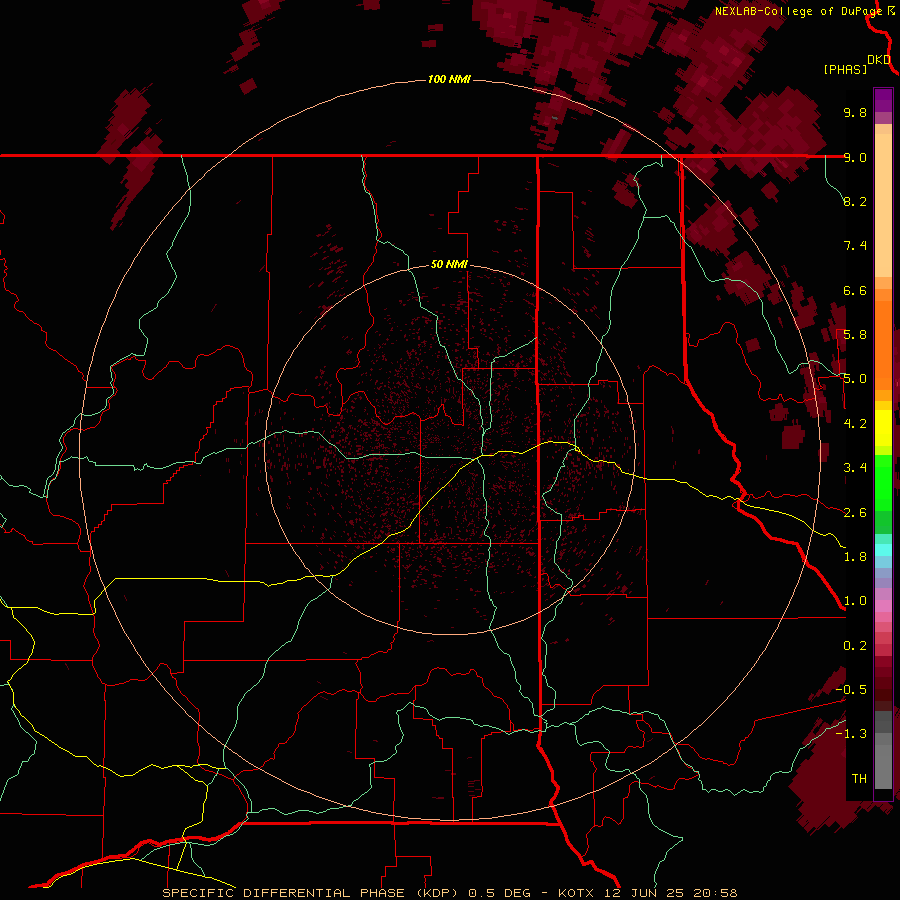Click the 1.8 value on the color scale
Image resolution: width=900 pixels, height=900 pixels.
point(855,557)
